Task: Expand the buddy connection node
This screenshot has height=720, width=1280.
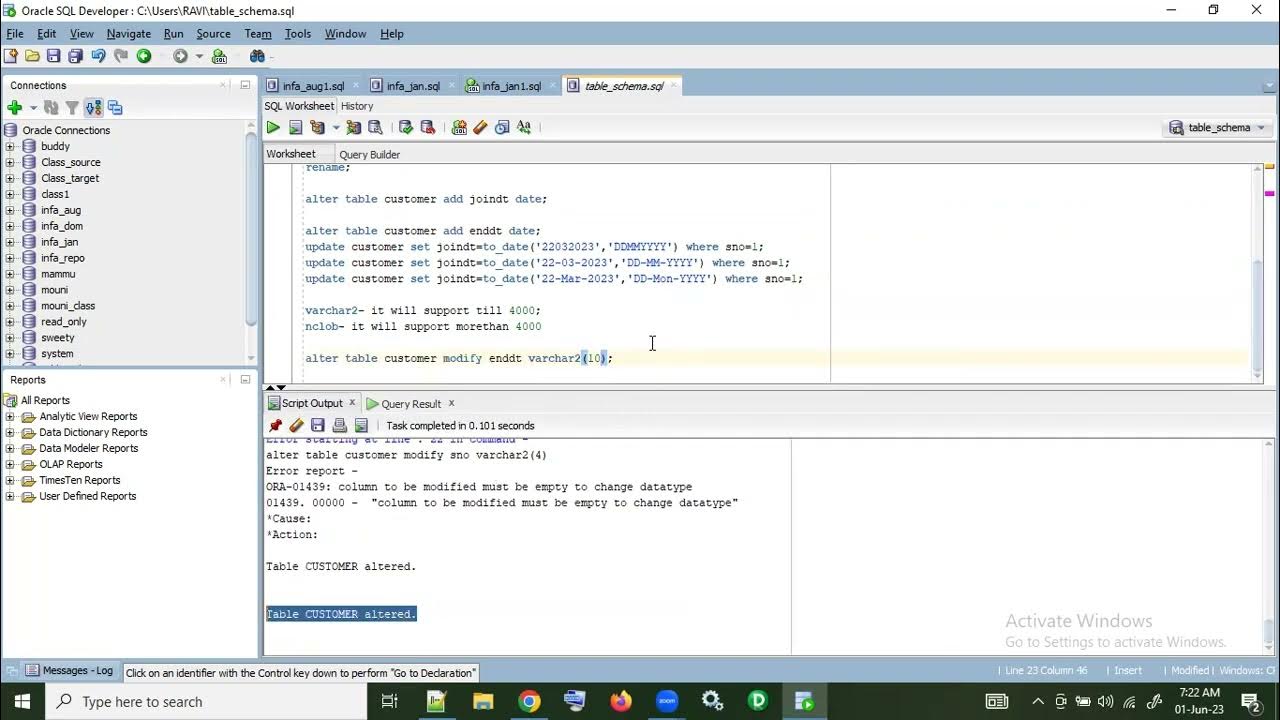Action: pyautogui.click(x=10, y=146)
